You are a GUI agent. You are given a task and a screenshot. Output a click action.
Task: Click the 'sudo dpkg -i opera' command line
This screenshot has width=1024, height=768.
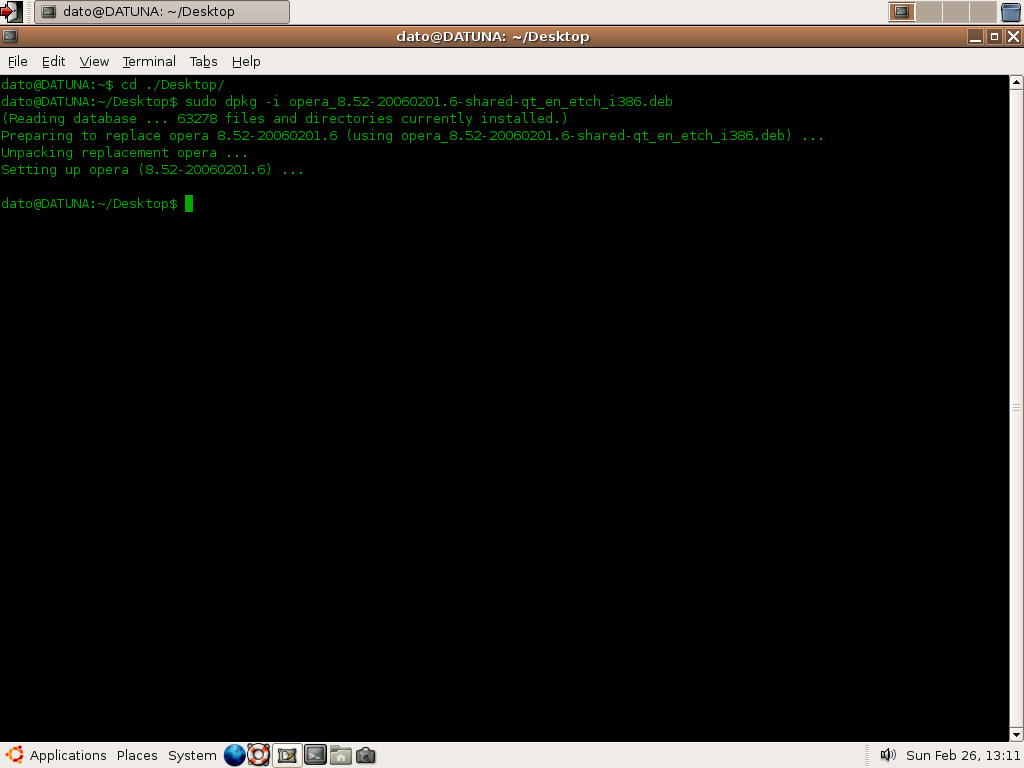(337, 102)
